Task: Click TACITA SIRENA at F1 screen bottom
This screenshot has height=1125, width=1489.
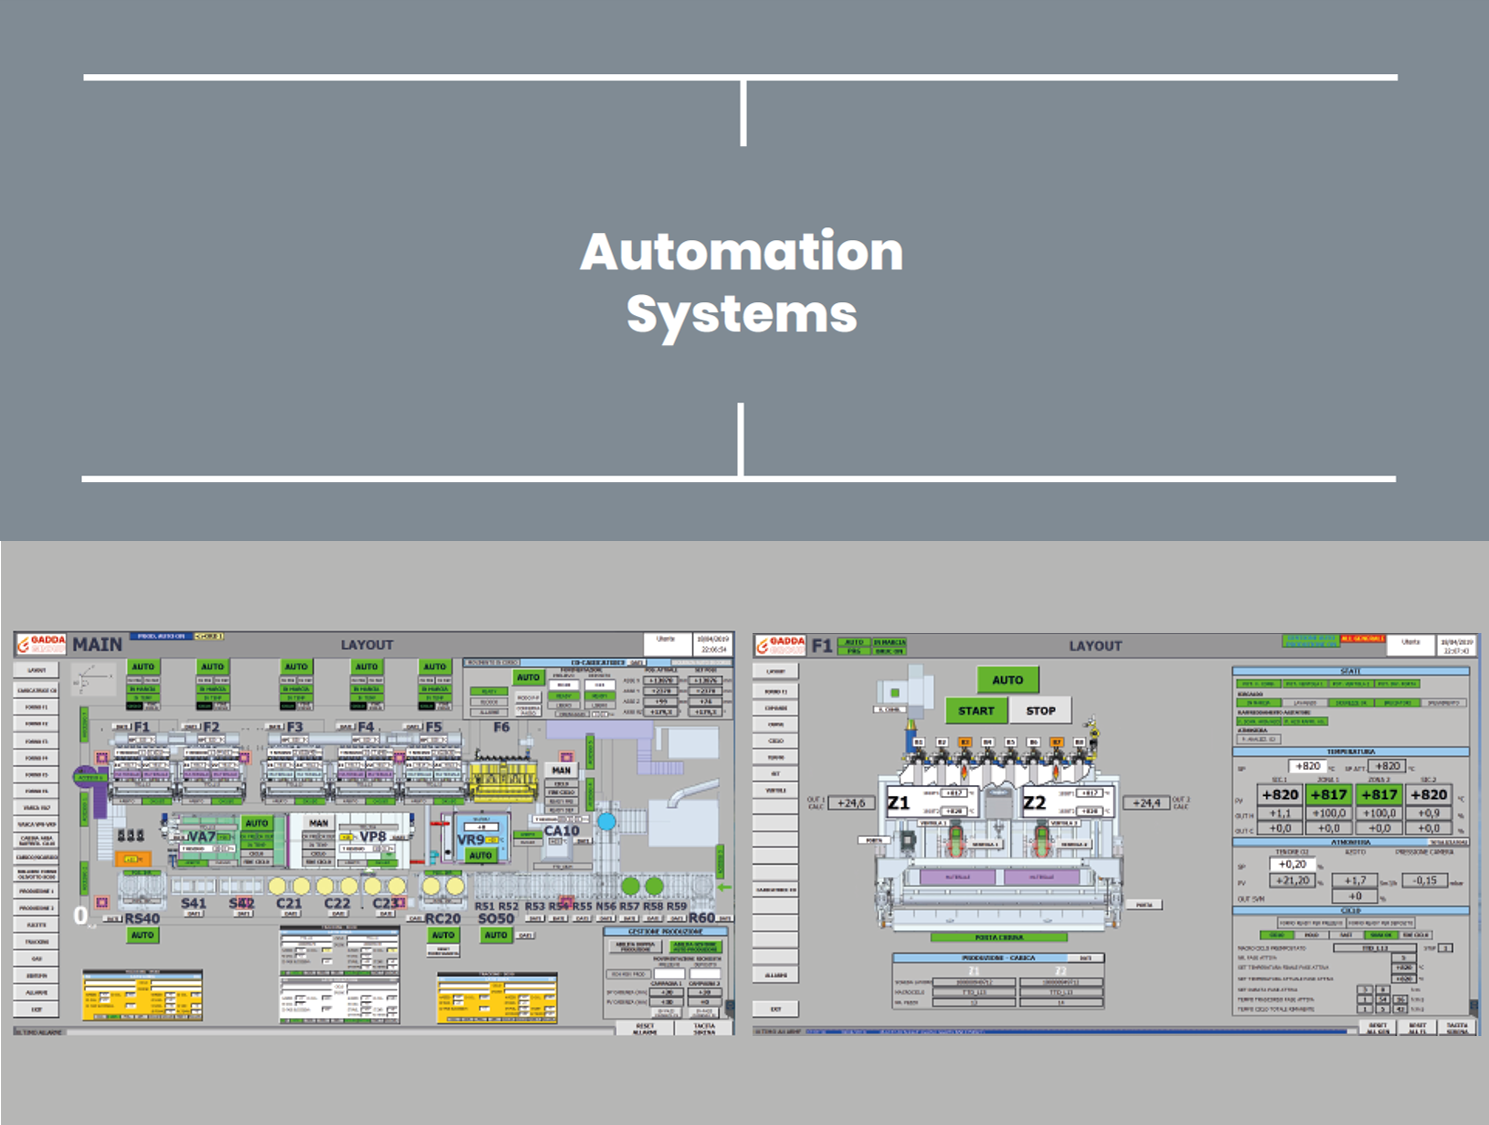Action: (1457, 1028)
